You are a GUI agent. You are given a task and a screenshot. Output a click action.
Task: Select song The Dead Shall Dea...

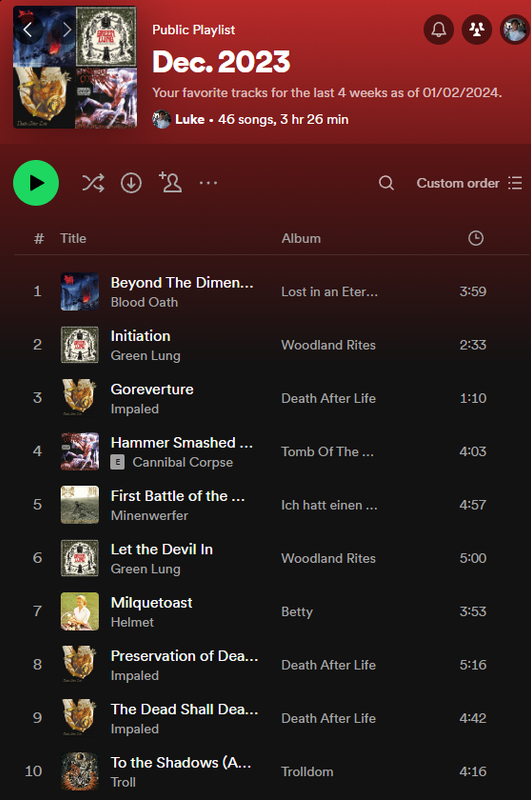[x=184, y=709]
